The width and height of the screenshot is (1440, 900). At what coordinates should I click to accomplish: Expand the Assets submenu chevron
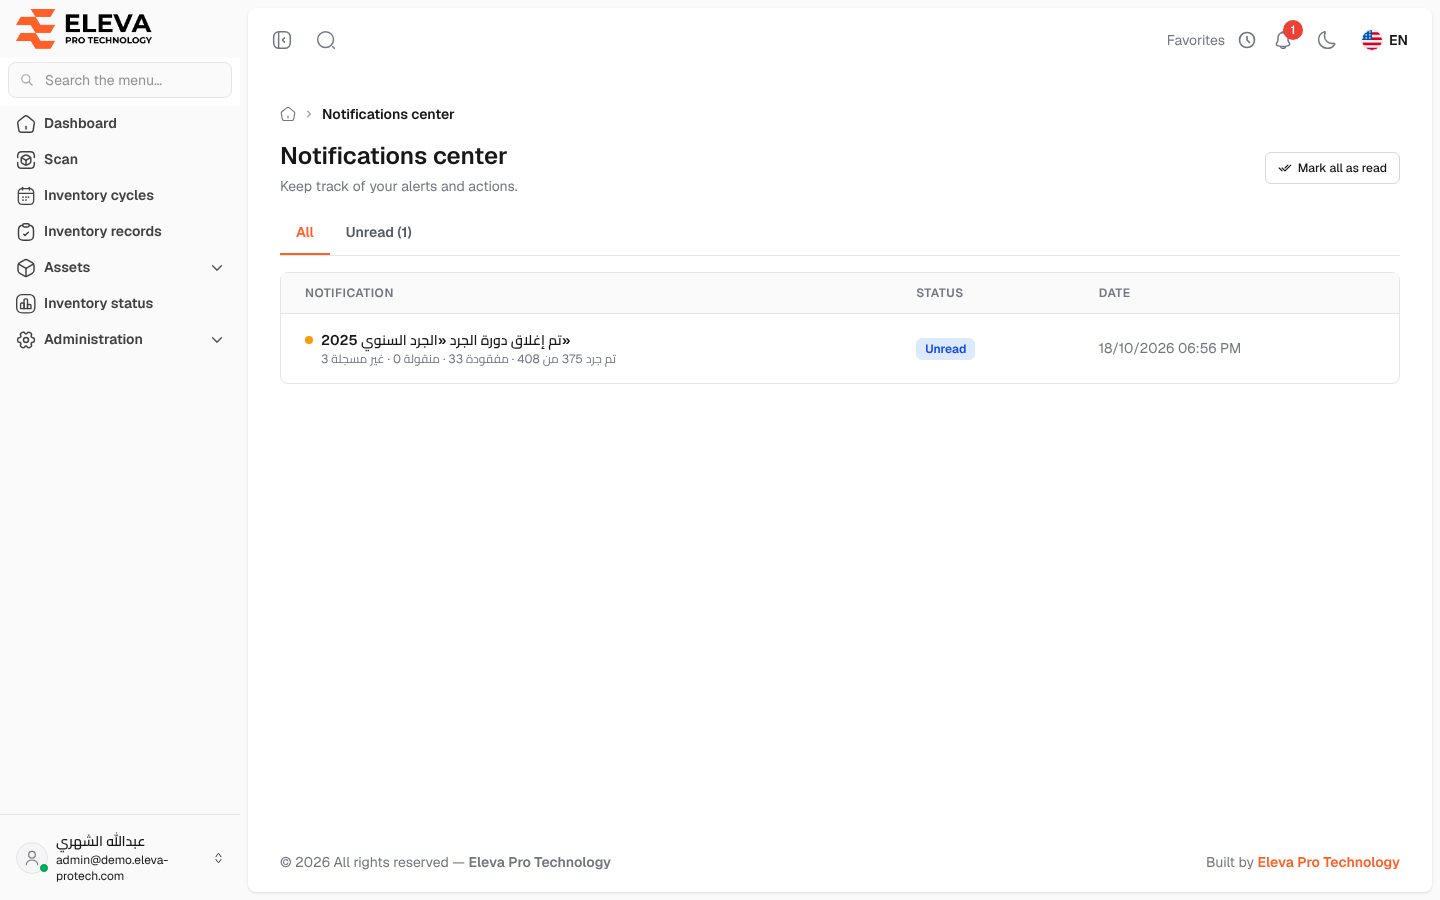click(x=217, y=267)
